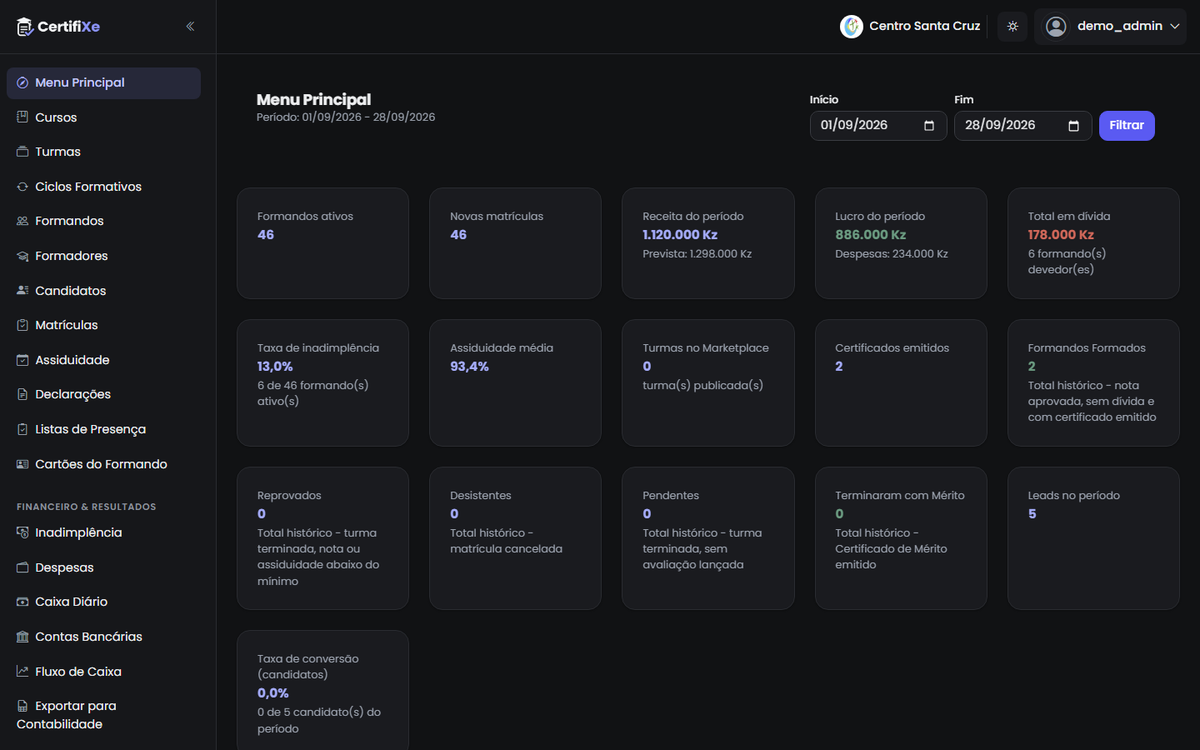Screen dimensions: 1200x750
Task: Click the Cartões do Formando card icon
Action: (23, 464)
